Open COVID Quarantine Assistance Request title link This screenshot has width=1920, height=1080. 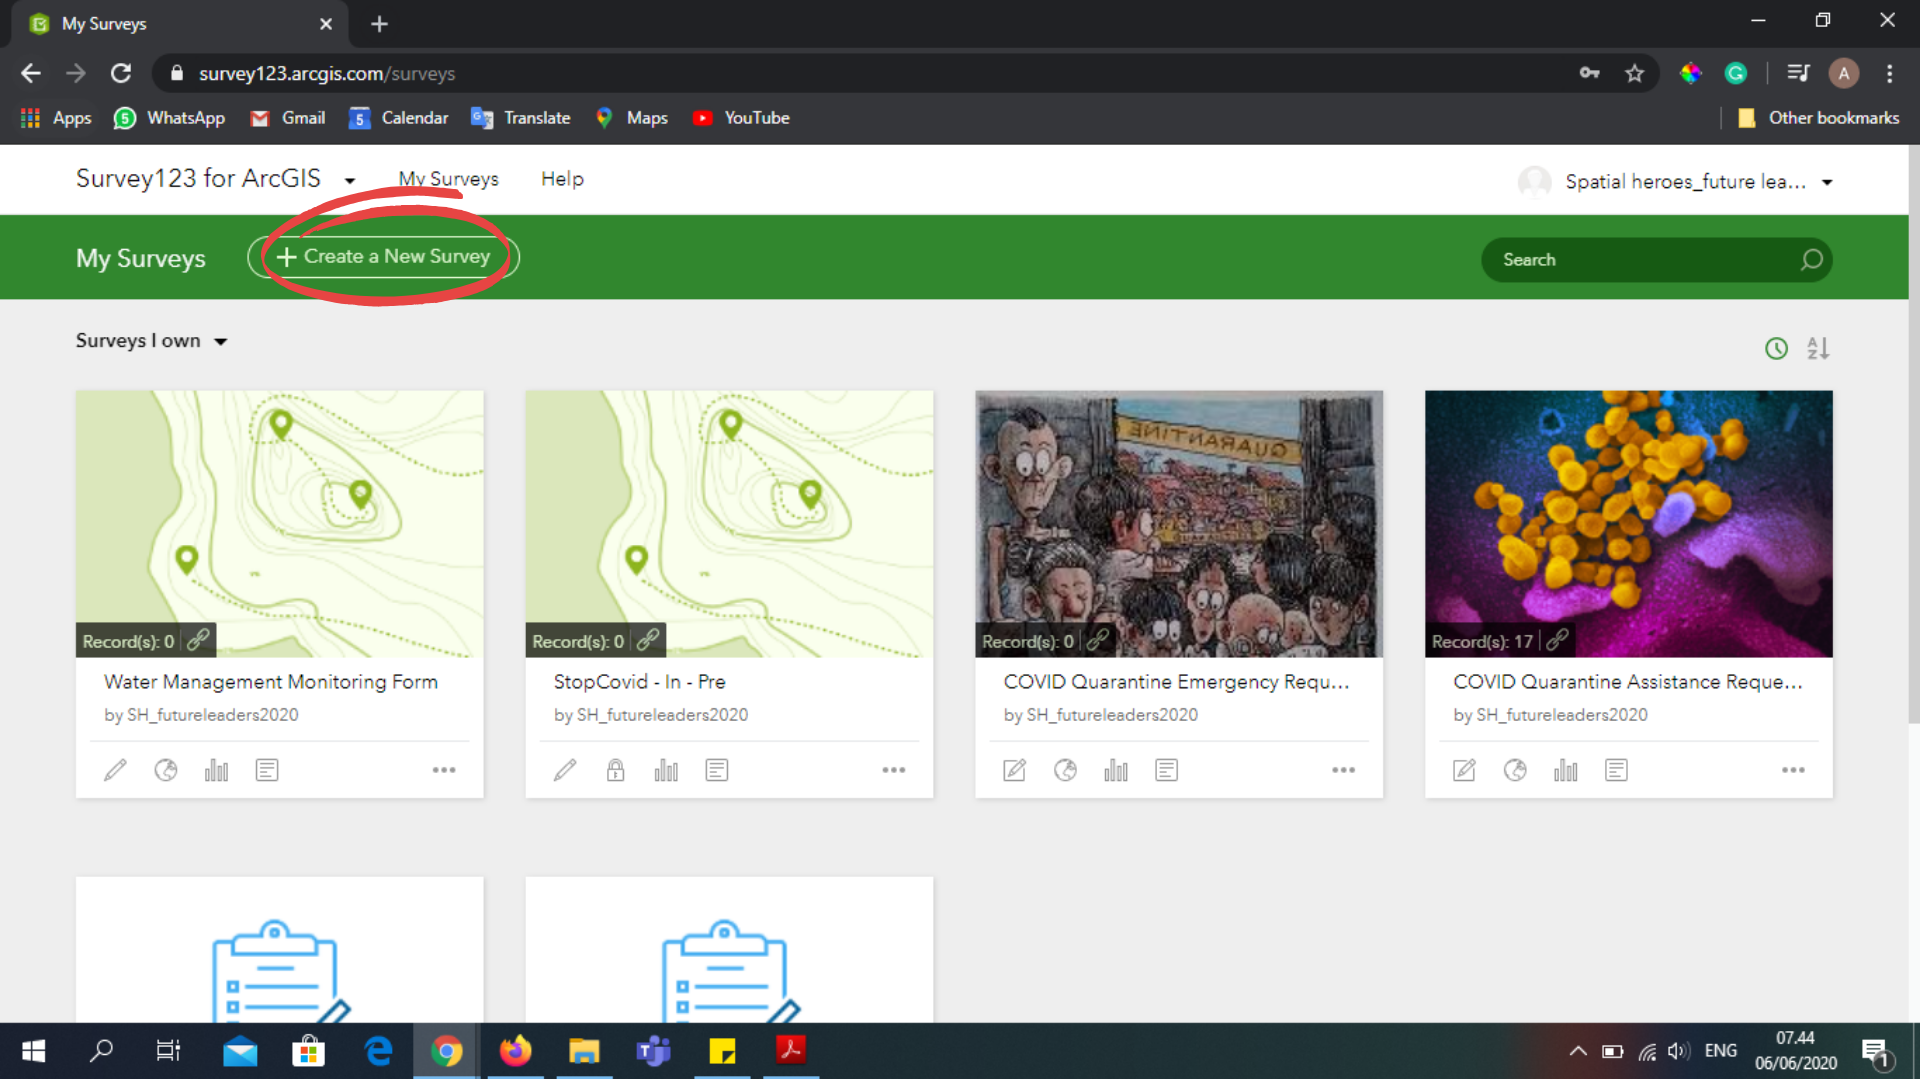pyautogui.click(x=1628, y=682)
